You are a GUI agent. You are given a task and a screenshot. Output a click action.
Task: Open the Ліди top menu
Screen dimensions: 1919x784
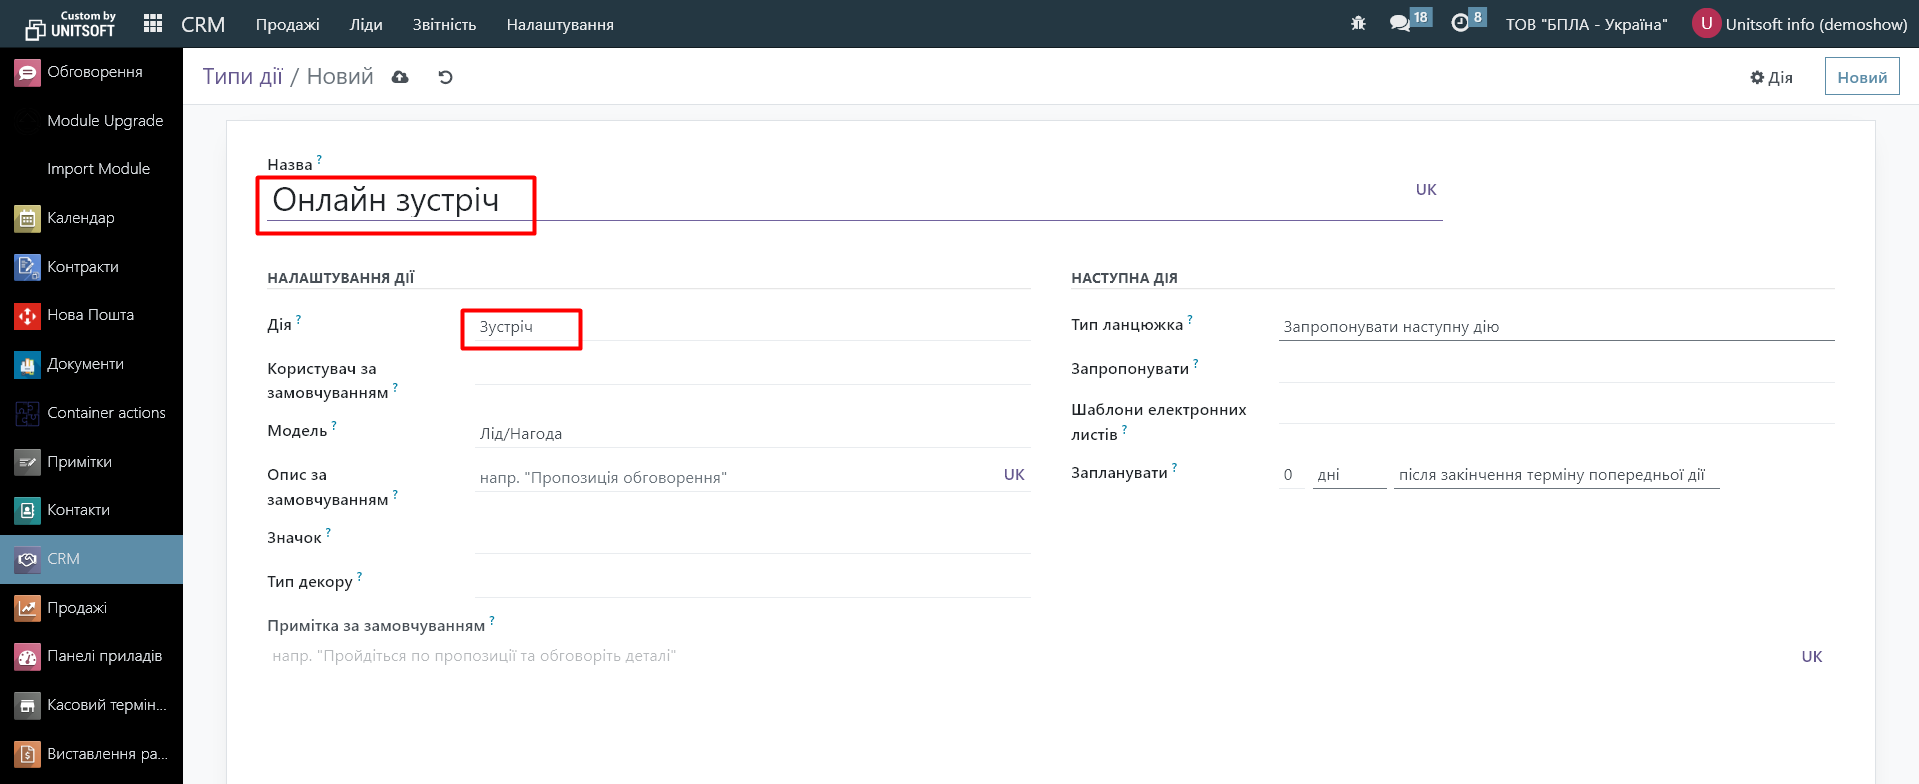(366, 24)
